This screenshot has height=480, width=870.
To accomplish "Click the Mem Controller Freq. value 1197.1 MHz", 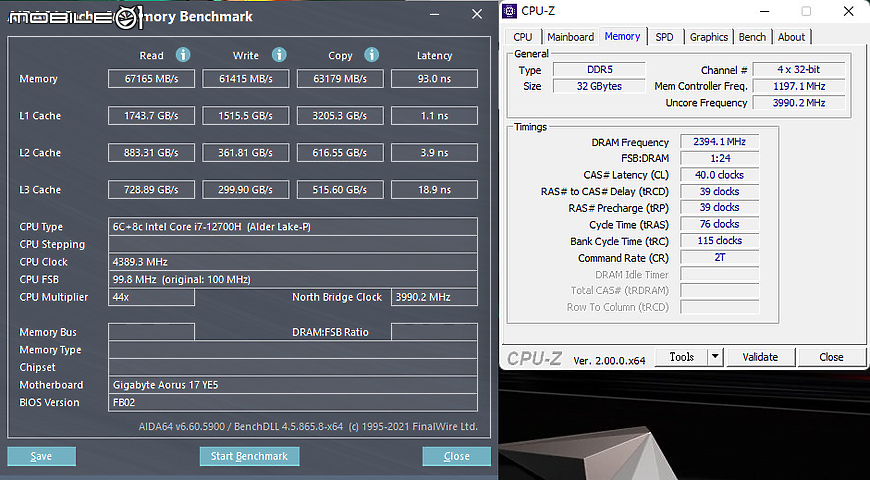I will [799, 87].
